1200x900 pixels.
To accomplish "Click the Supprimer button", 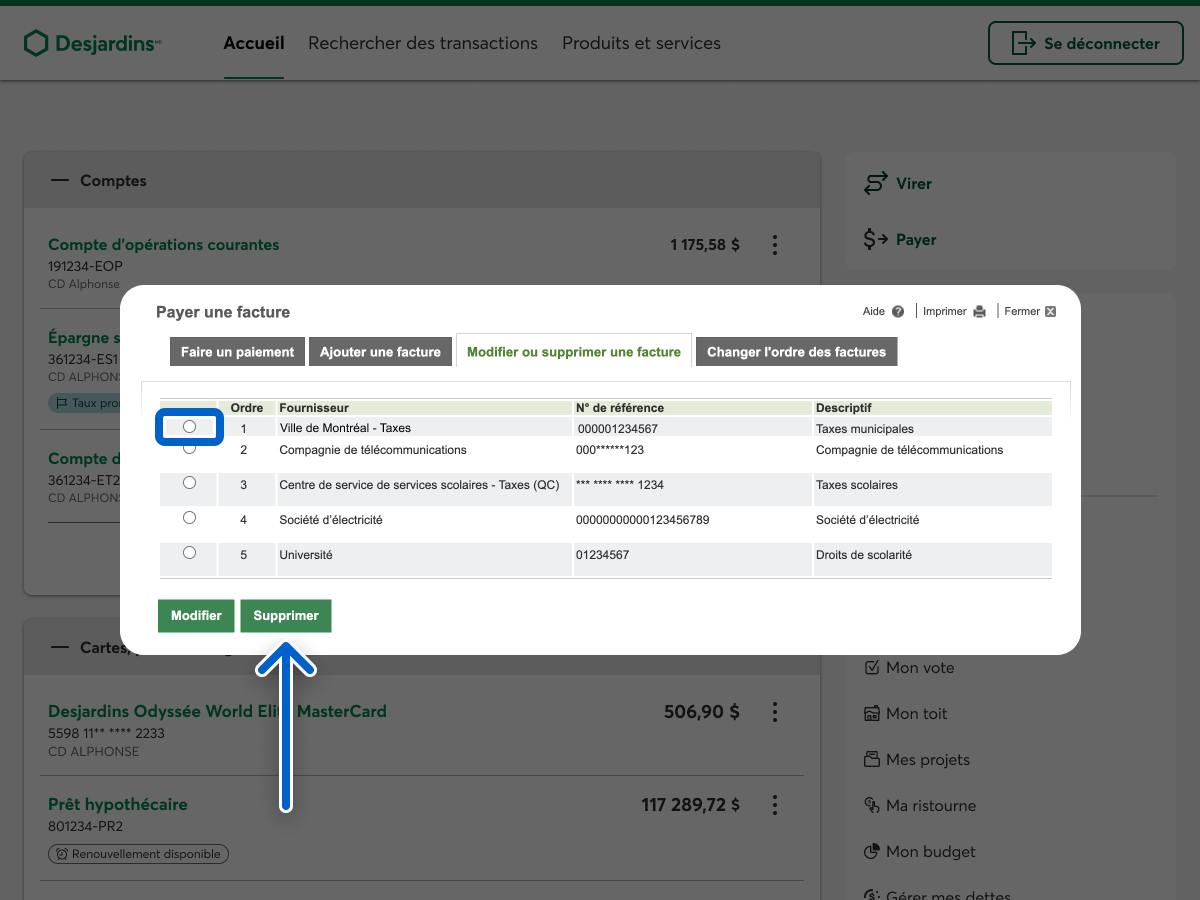I will (x=286, y=616).
